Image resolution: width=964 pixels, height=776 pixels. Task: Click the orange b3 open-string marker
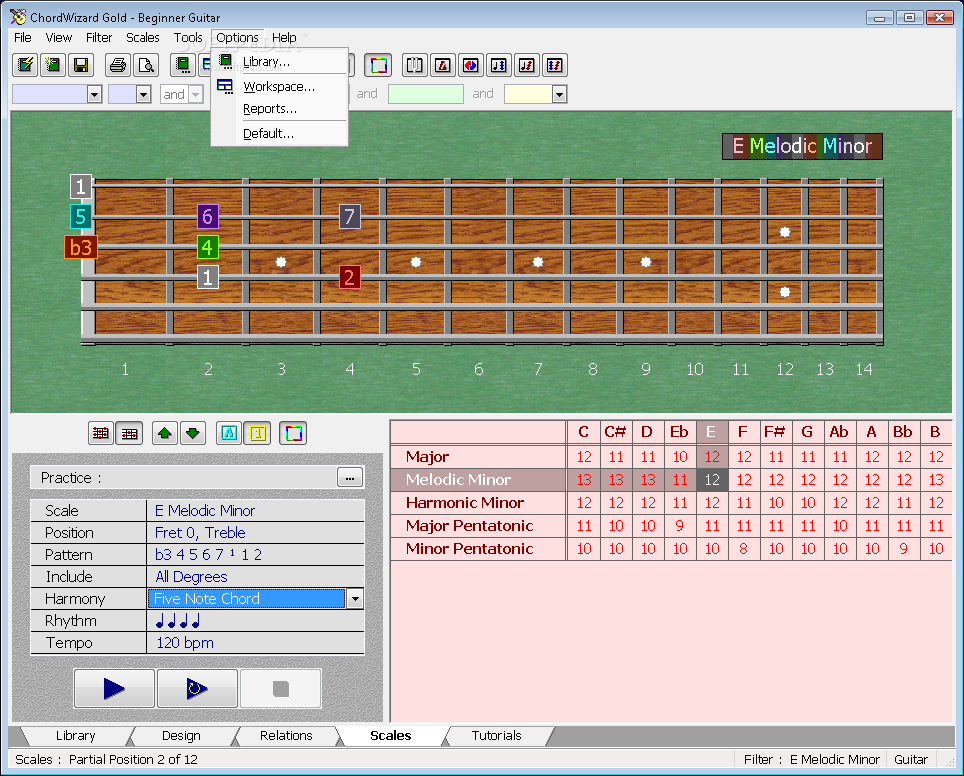point(81,247)
